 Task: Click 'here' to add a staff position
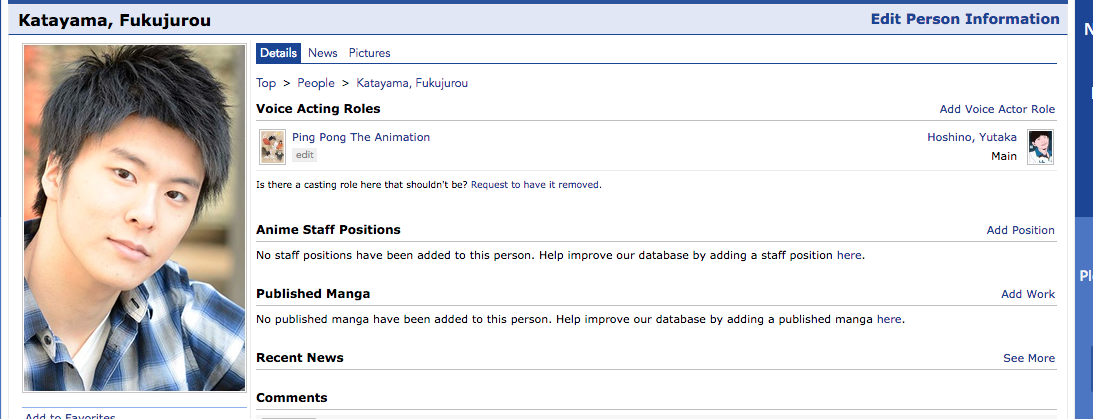[849, 256]
